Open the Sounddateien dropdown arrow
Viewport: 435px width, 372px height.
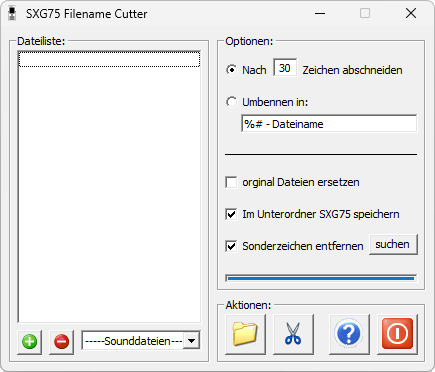tap(191, 341)
